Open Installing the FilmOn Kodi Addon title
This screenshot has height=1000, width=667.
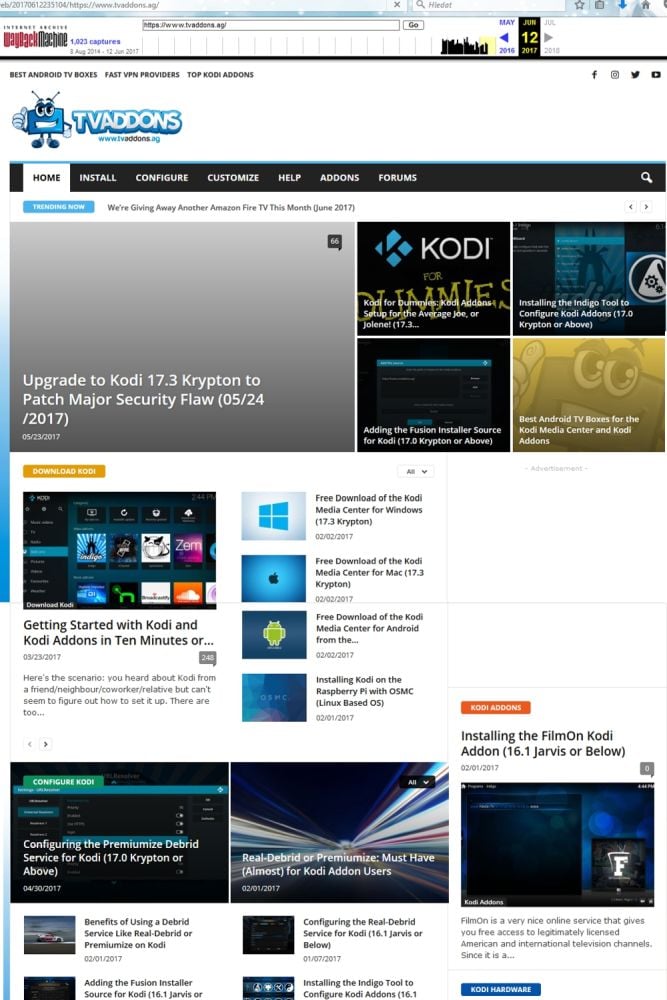[x=543, y=744]
